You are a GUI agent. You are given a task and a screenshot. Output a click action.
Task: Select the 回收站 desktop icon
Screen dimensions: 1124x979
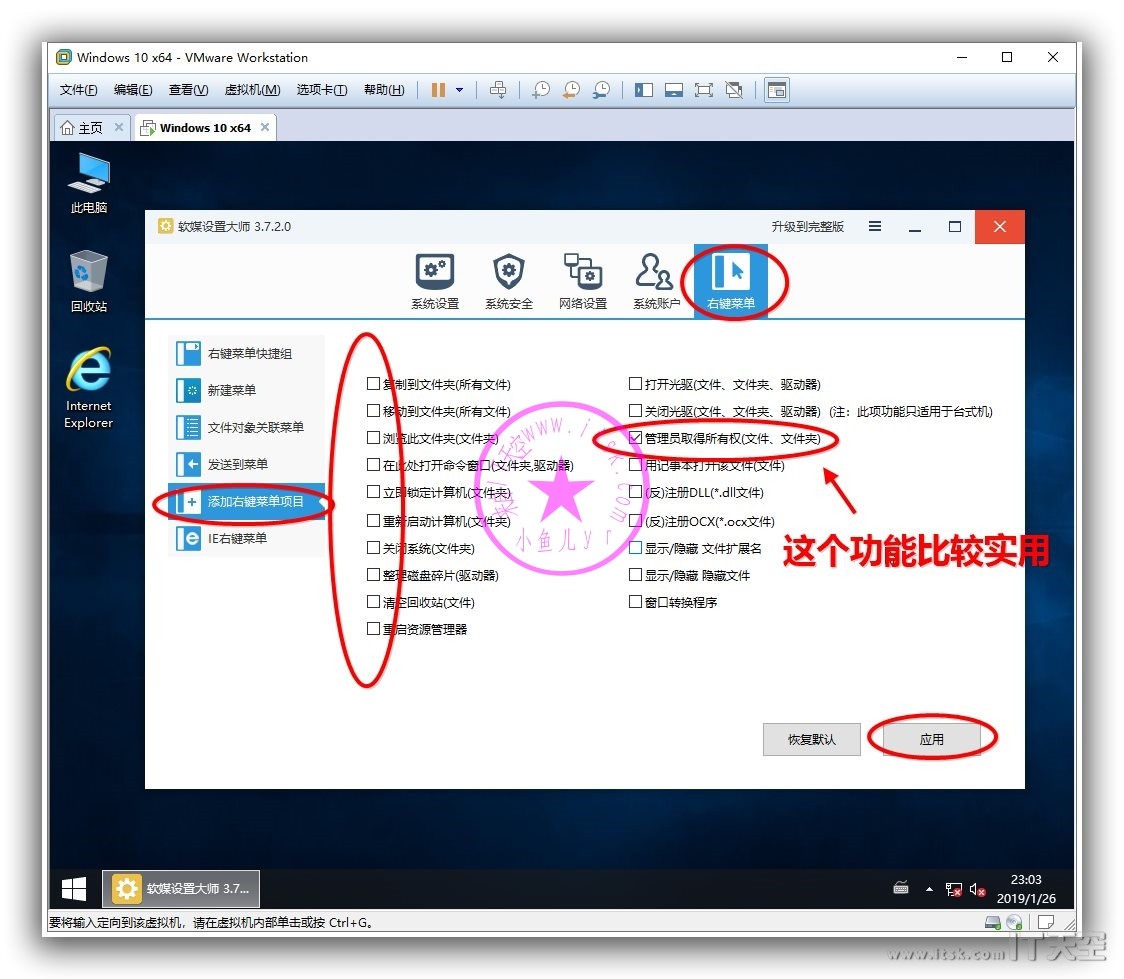click(89, 282)
